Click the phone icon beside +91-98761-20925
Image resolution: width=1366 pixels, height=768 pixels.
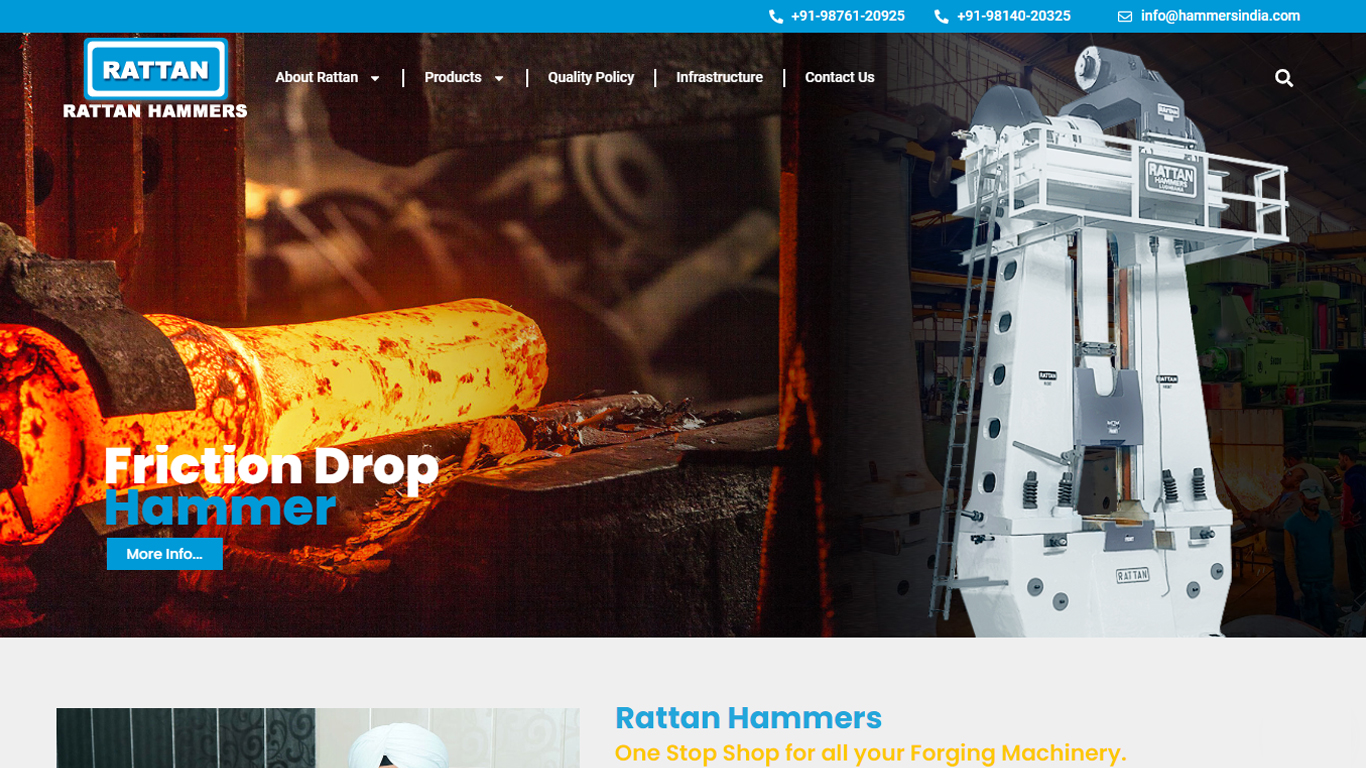click(776, 17)
